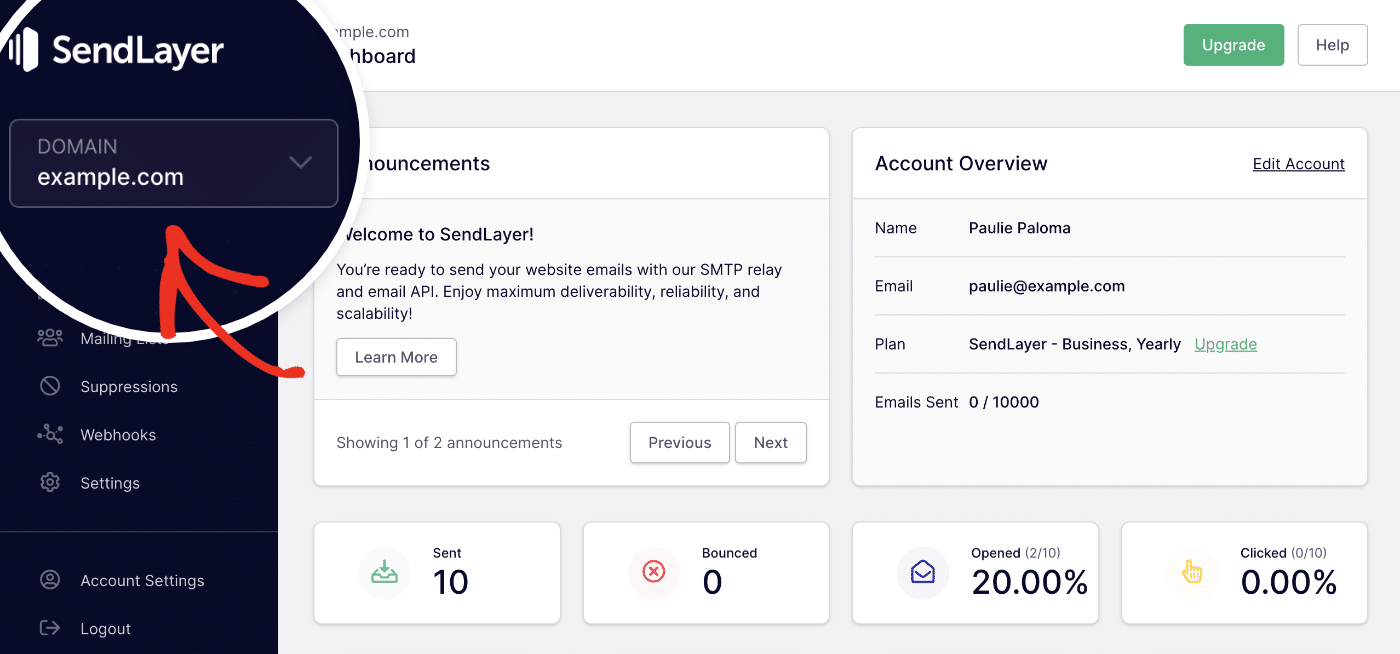Open the domain dropdown chevron
Image resolution: width=1400 pixels, height=654 pixels.
click(x=300, y=163)
